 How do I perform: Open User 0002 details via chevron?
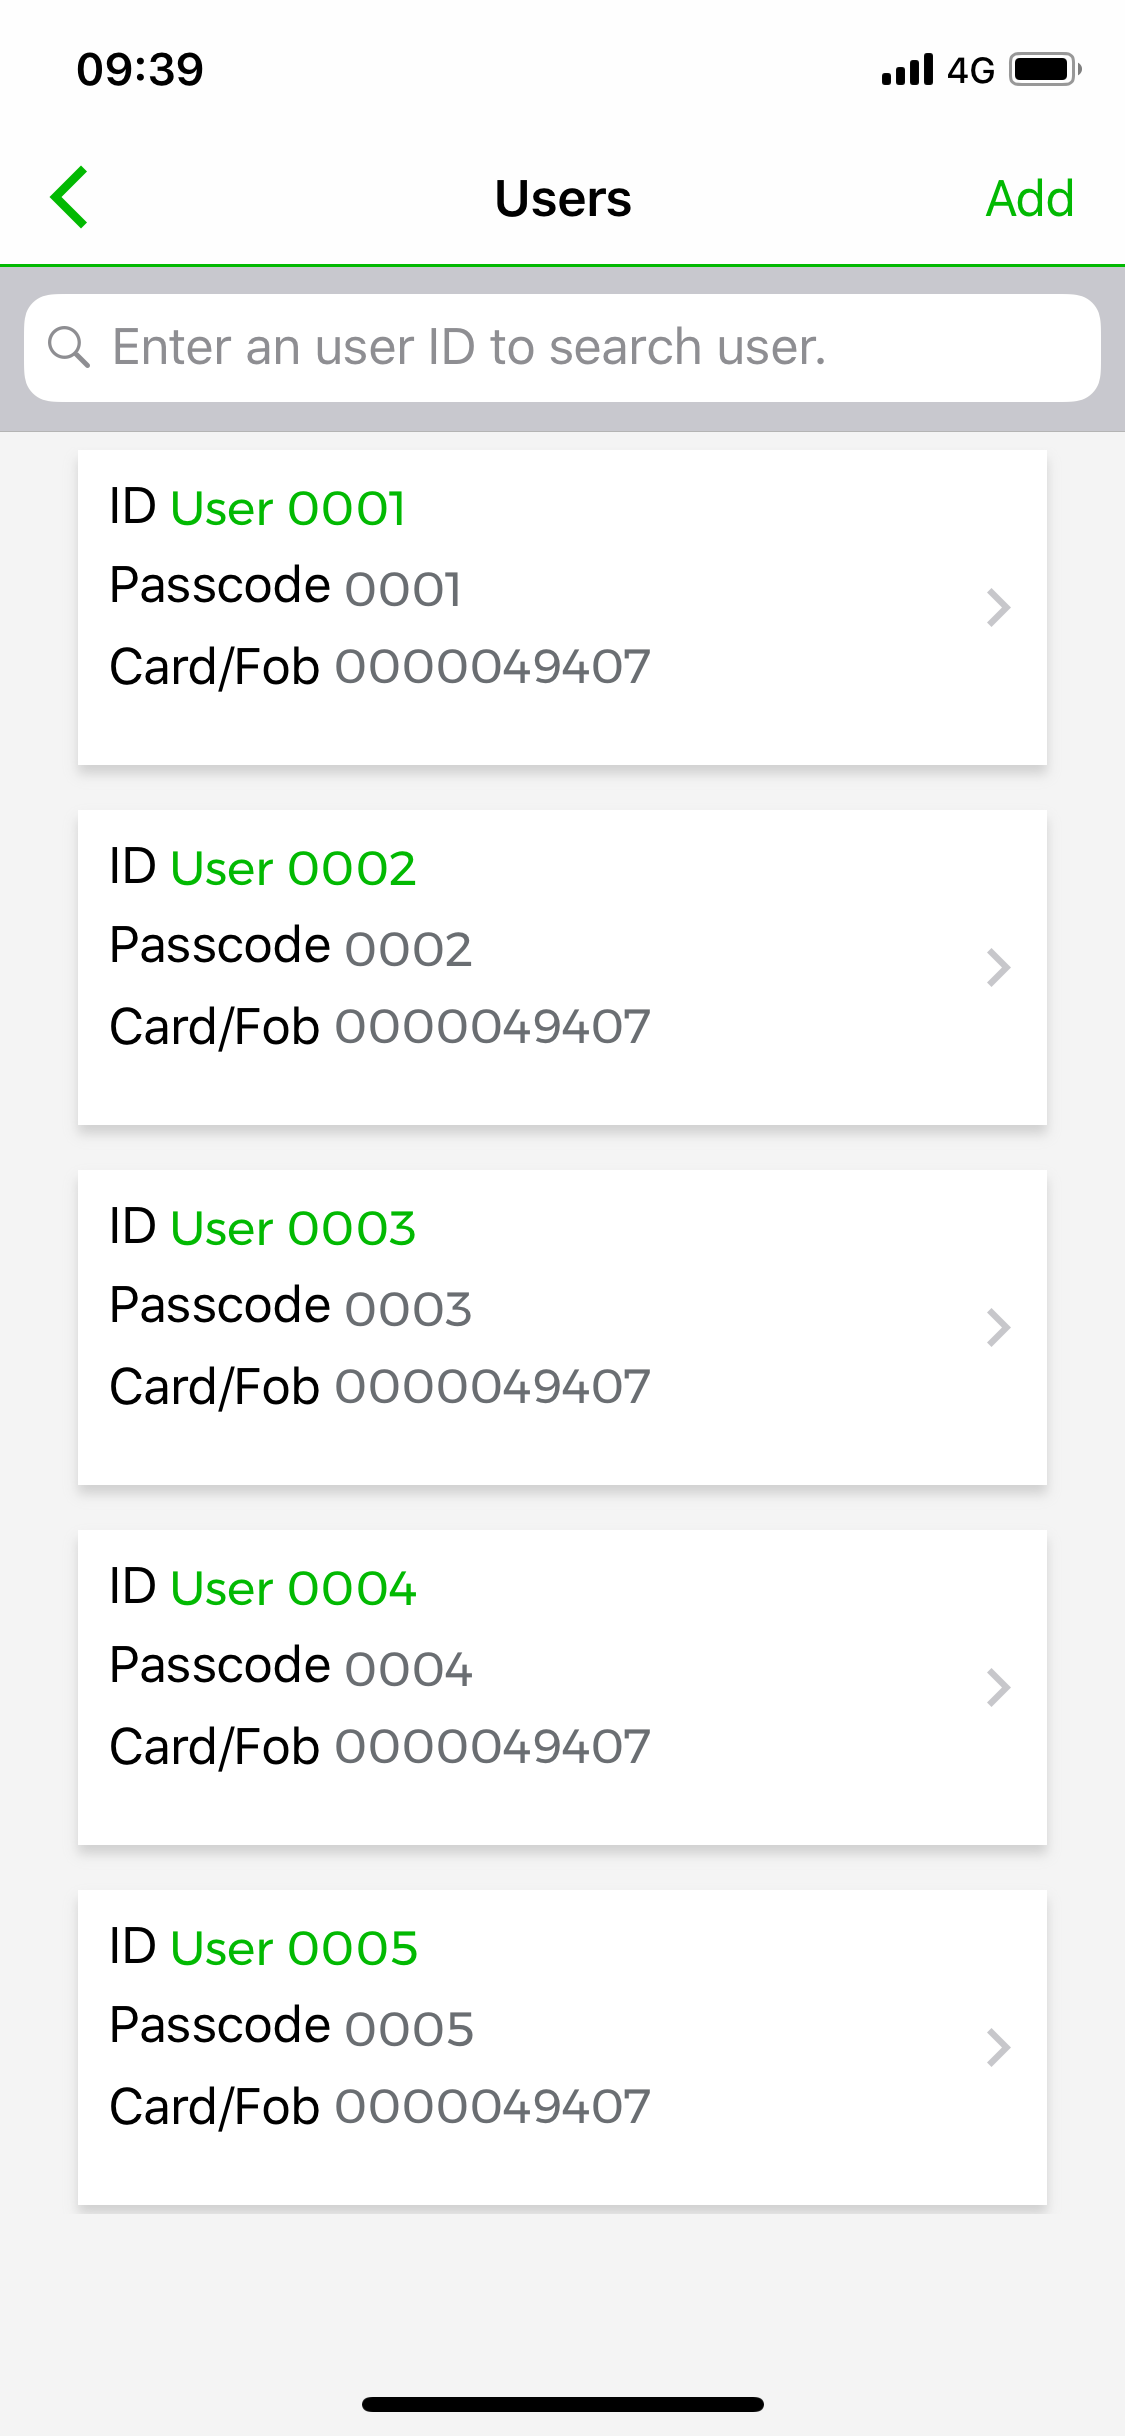click(998, 968)
